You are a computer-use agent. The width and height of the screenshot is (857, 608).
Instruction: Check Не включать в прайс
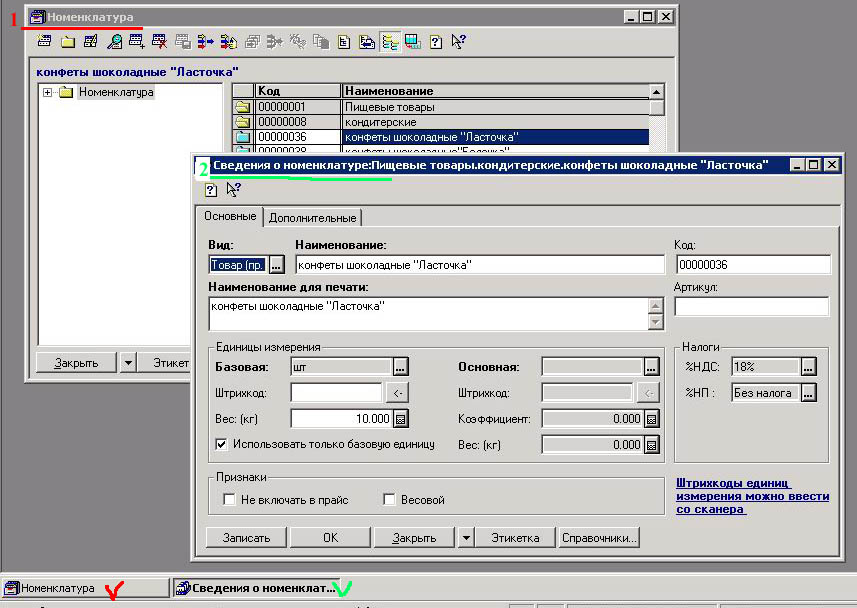[x=230, y=500]
